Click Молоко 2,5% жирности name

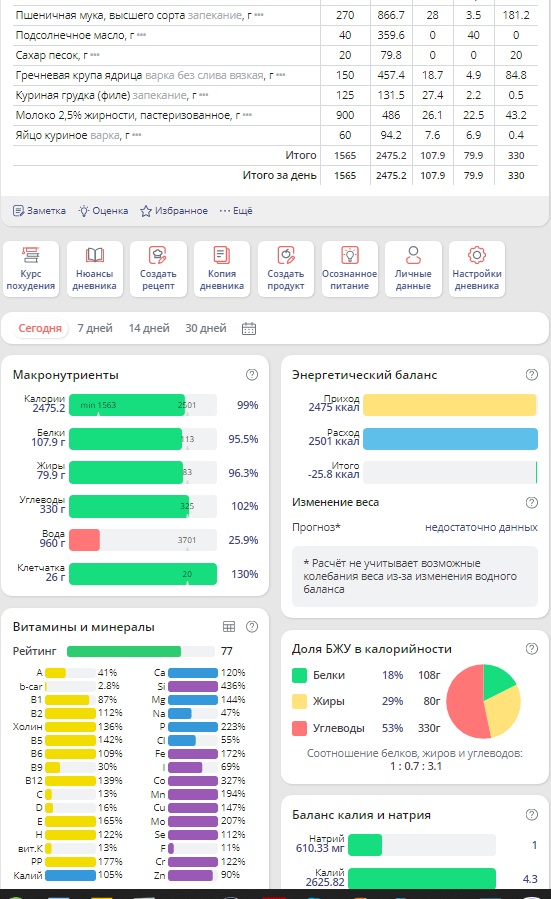(x=124, y=116)
